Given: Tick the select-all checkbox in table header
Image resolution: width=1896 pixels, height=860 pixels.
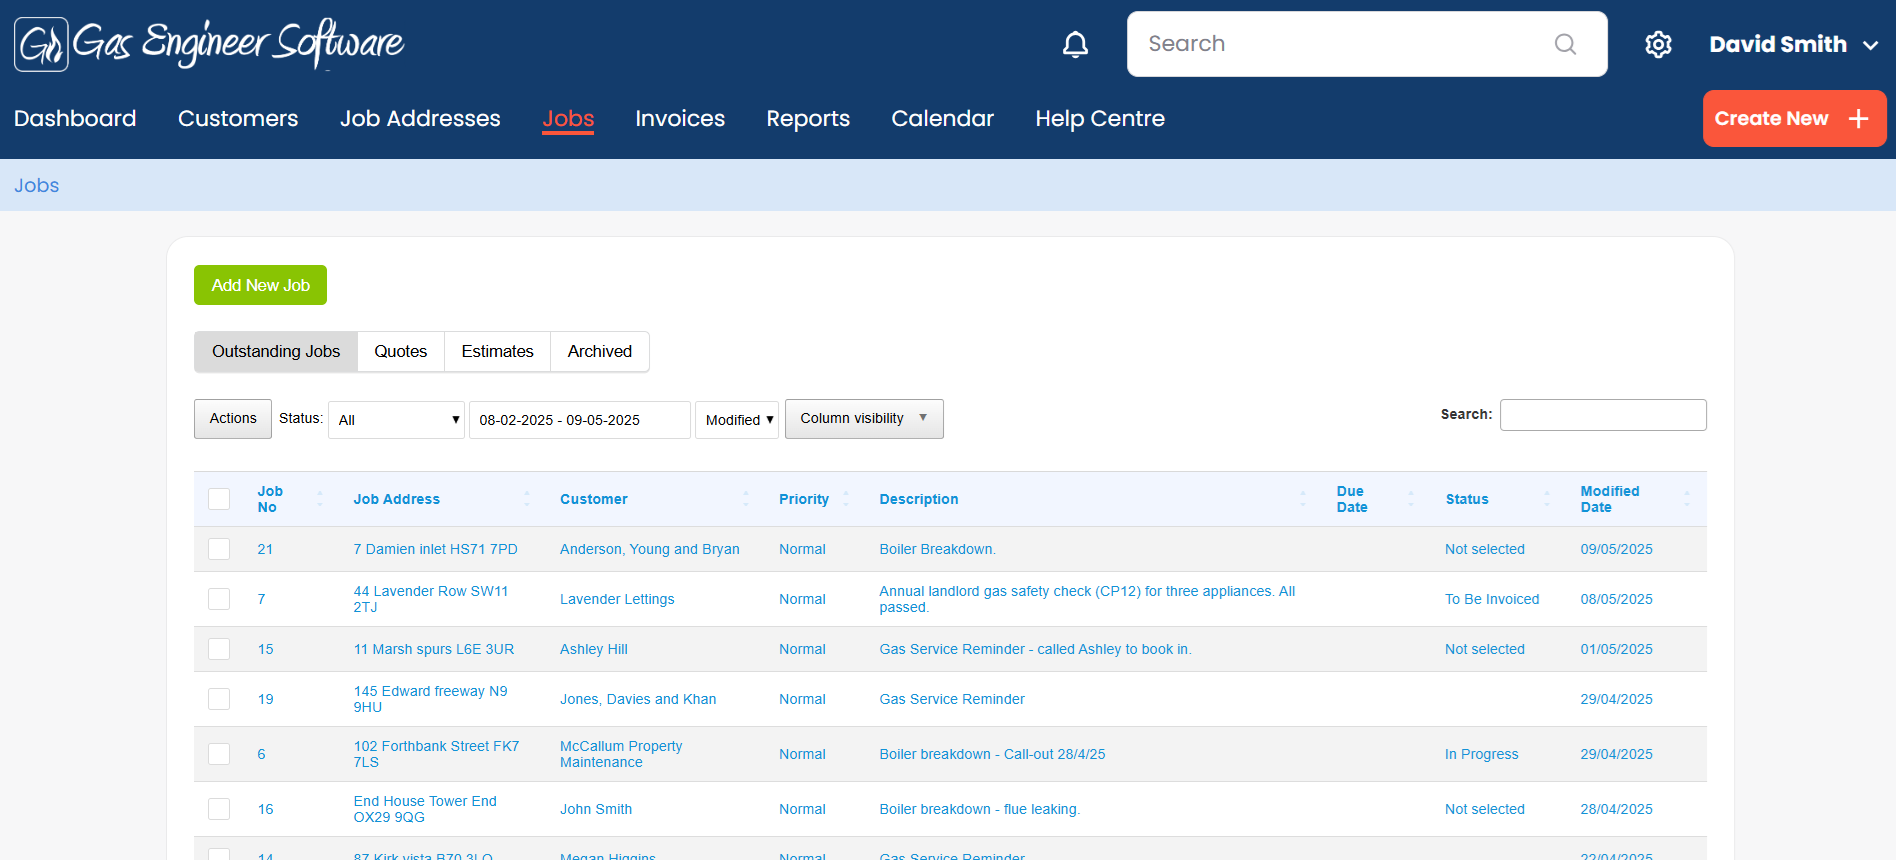Looking at the screenshot, I should pyautogui.click(x=219, y=499).
